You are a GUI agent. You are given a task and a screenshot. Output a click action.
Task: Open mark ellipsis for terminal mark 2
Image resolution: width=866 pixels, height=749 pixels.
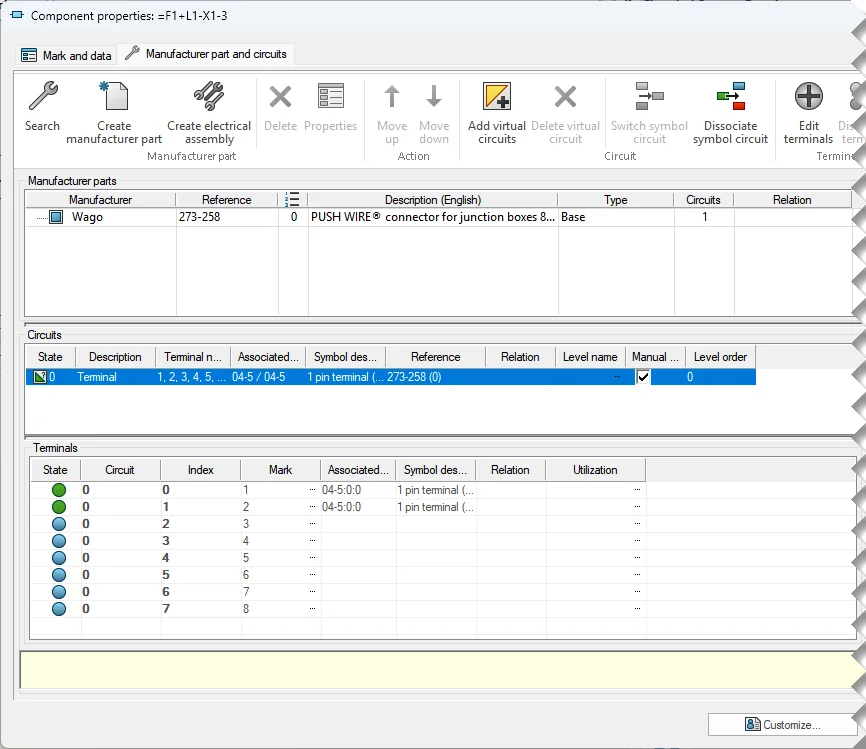tap(313, 507)
